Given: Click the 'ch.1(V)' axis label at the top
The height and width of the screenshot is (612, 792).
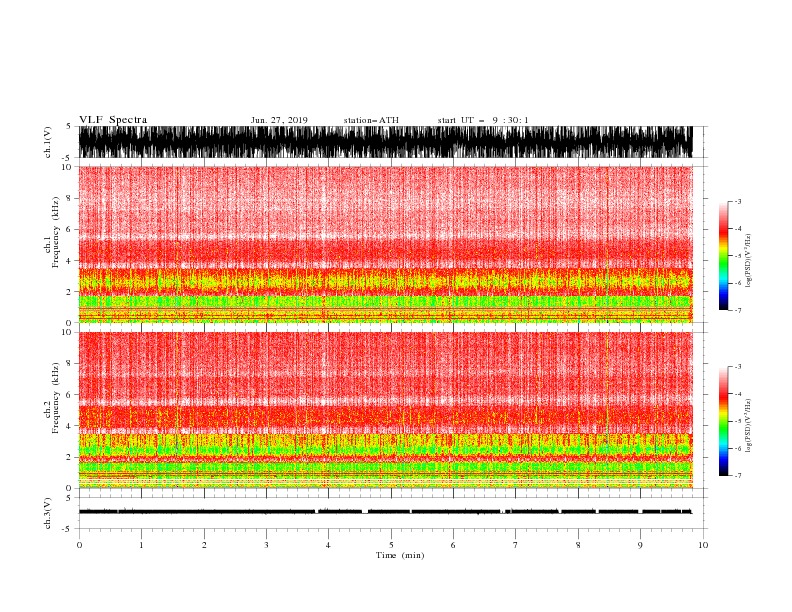Looking at the screenshot, I should point(48,142).
